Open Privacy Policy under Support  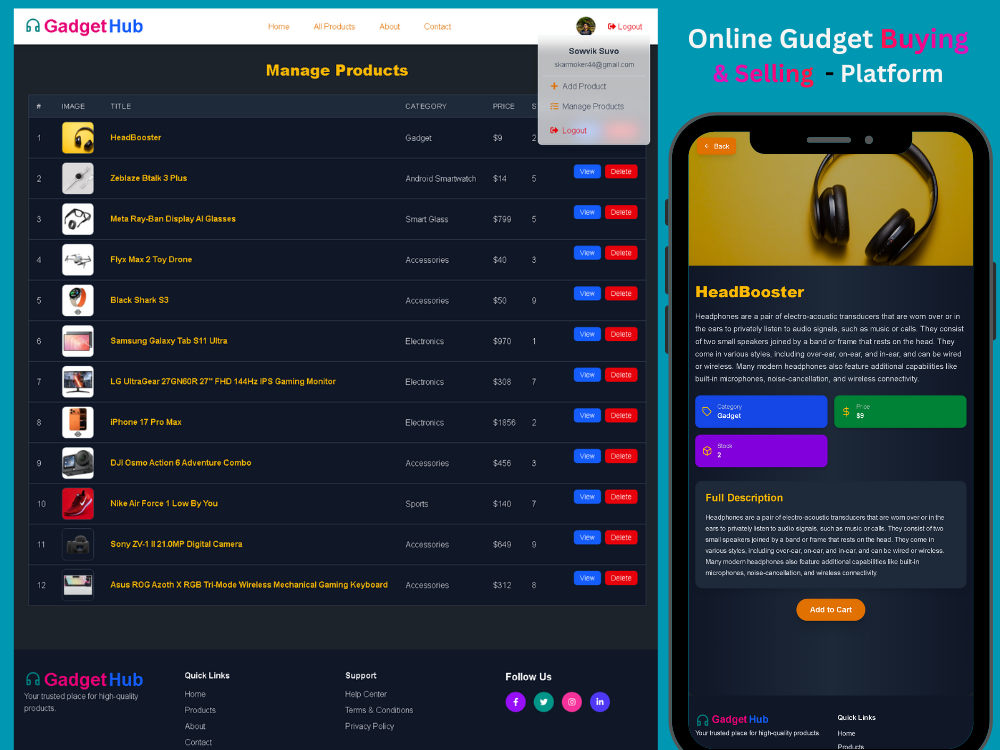point(369,726)
